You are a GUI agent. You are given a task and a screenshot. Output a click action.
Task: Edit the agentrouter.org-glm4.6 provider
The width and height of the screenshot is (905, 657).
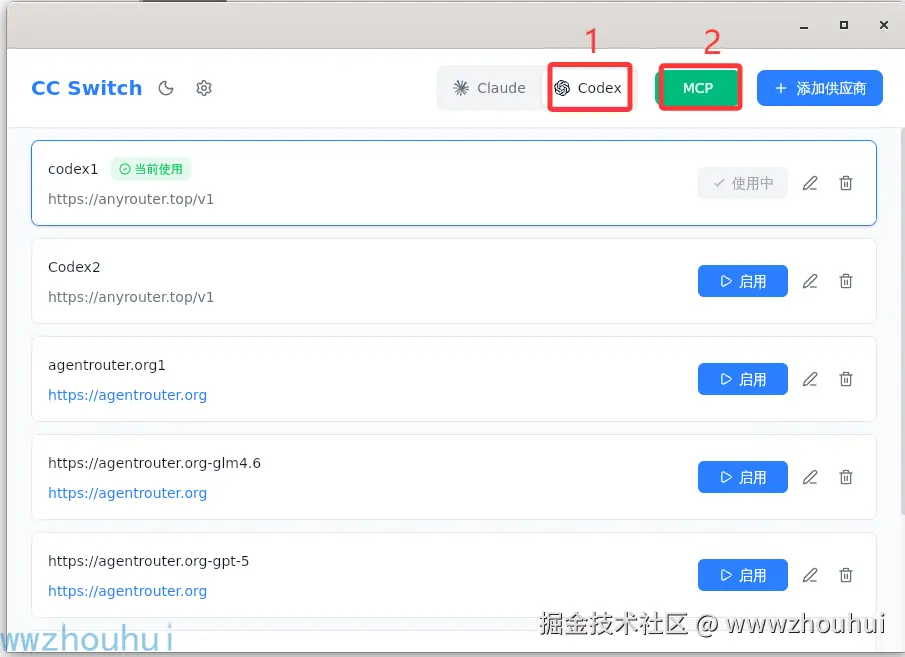point(810,477)
